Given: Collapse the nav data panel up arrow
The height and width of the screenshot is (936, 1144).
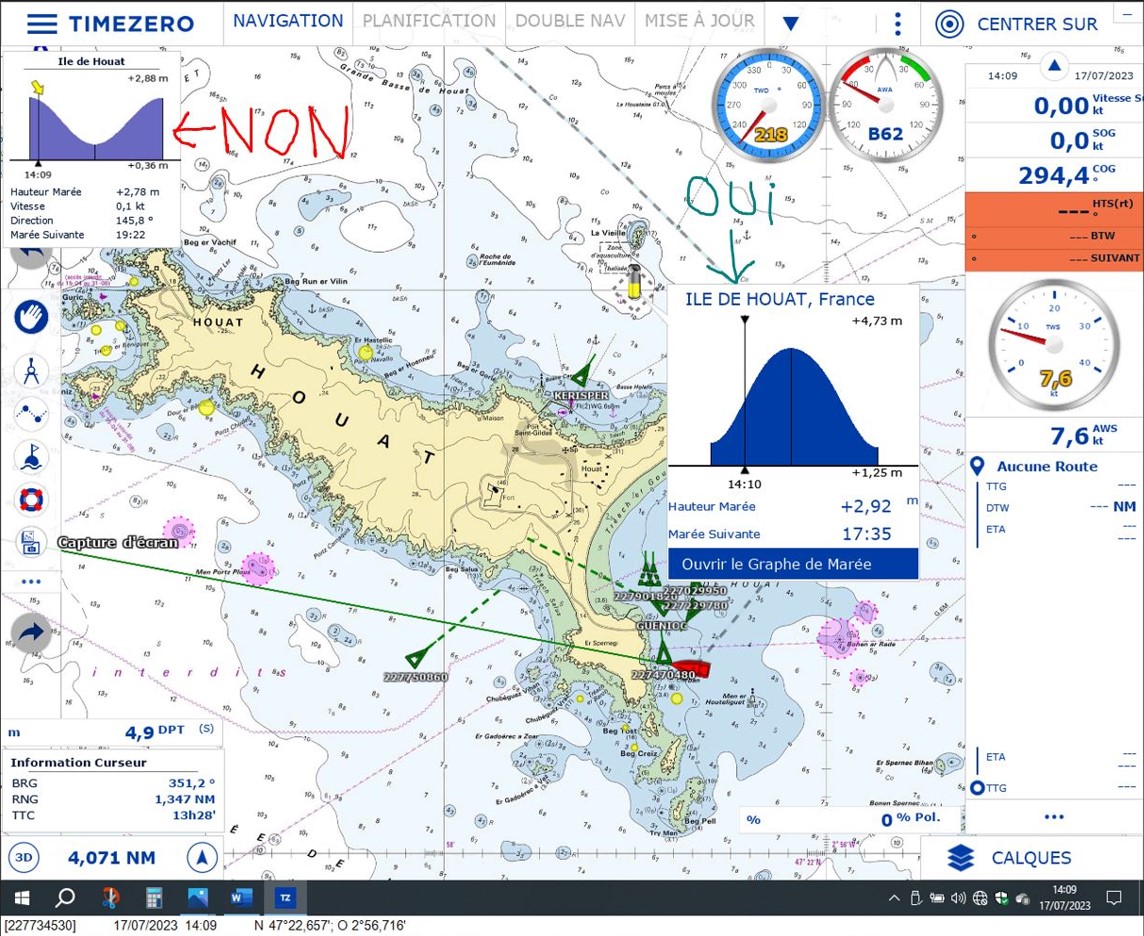Looking at the screenshot, I should pos(1054,66).
